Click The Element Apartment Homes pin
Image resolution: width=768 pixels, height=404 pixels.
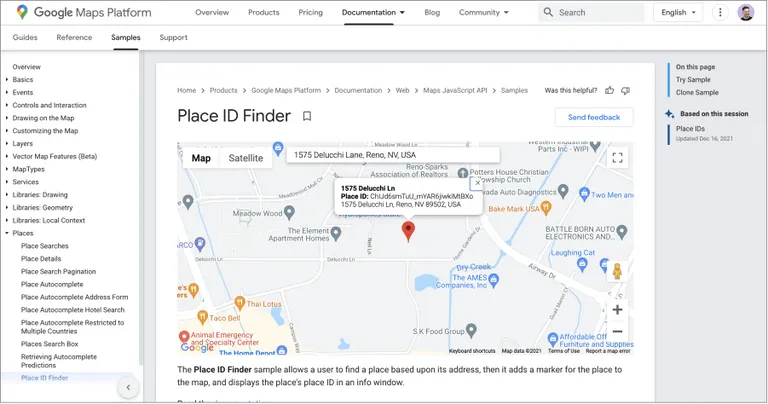coord(336,234)
